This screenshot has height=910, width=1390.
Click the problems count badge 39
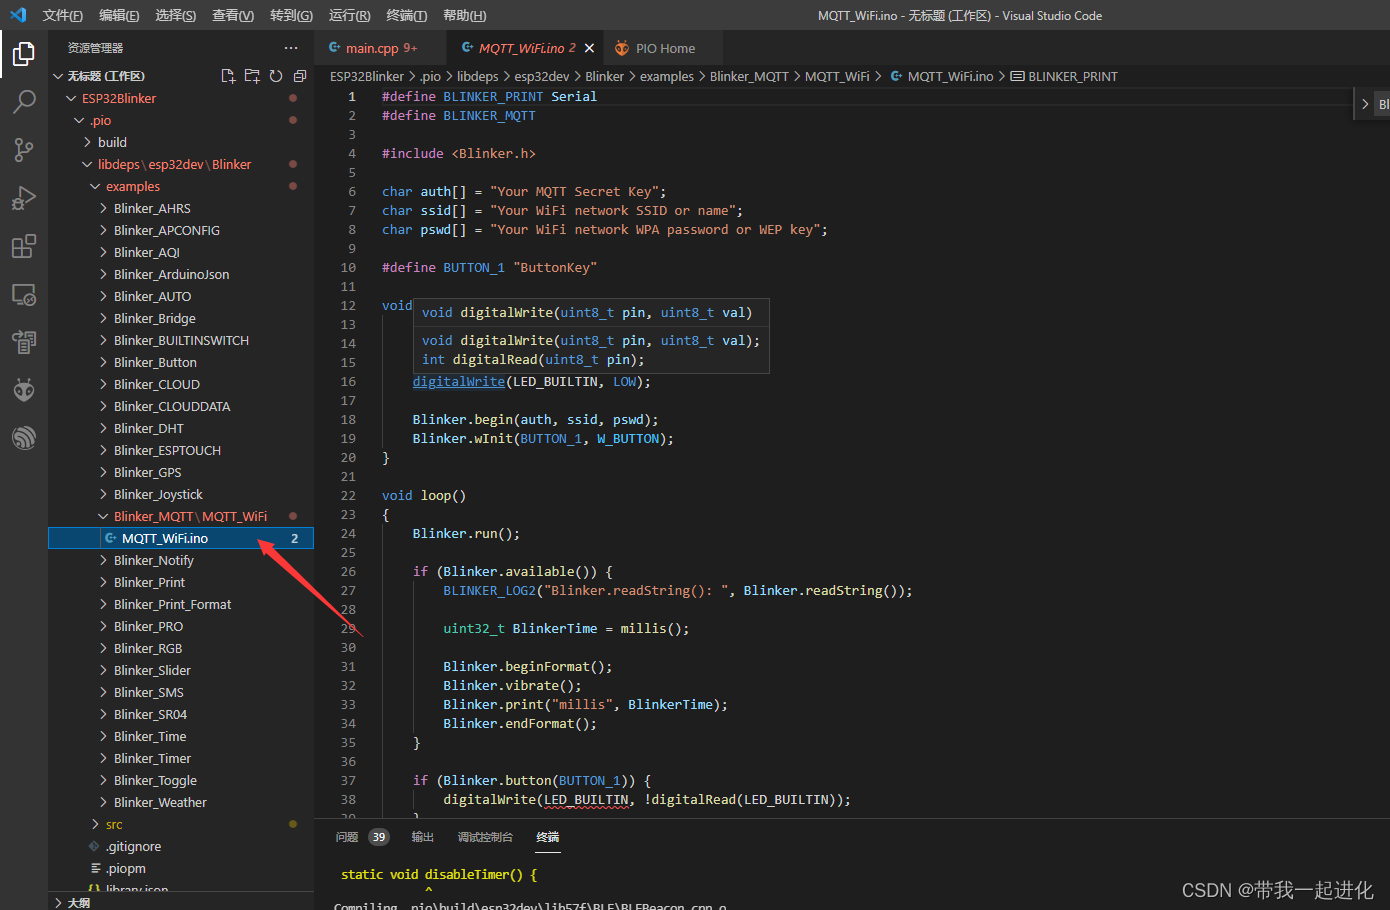coord(379,837)
